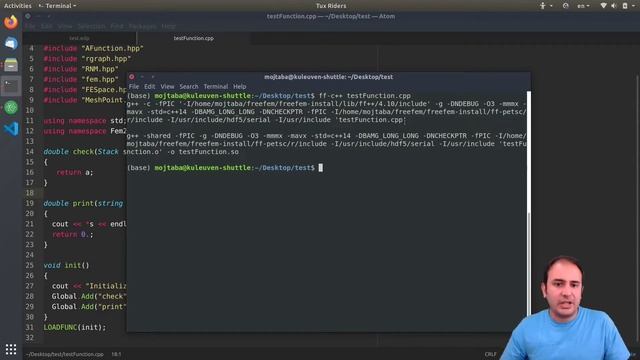The image size is (640, 360).
Task: Open the Activities overview
Action: [18, 6]
